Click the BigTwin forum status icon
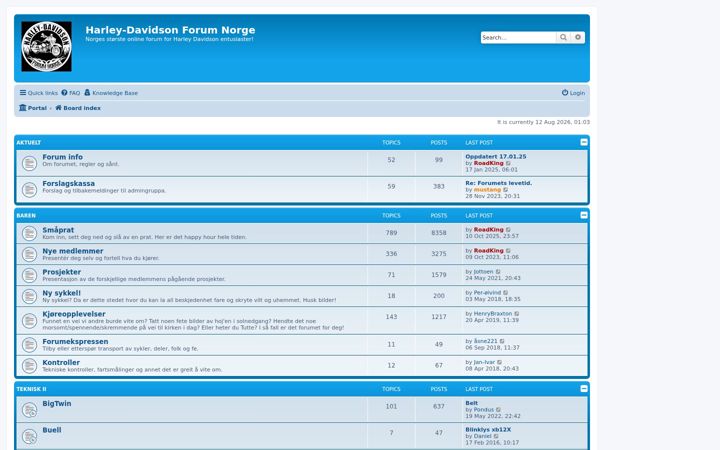 [29, 410]
